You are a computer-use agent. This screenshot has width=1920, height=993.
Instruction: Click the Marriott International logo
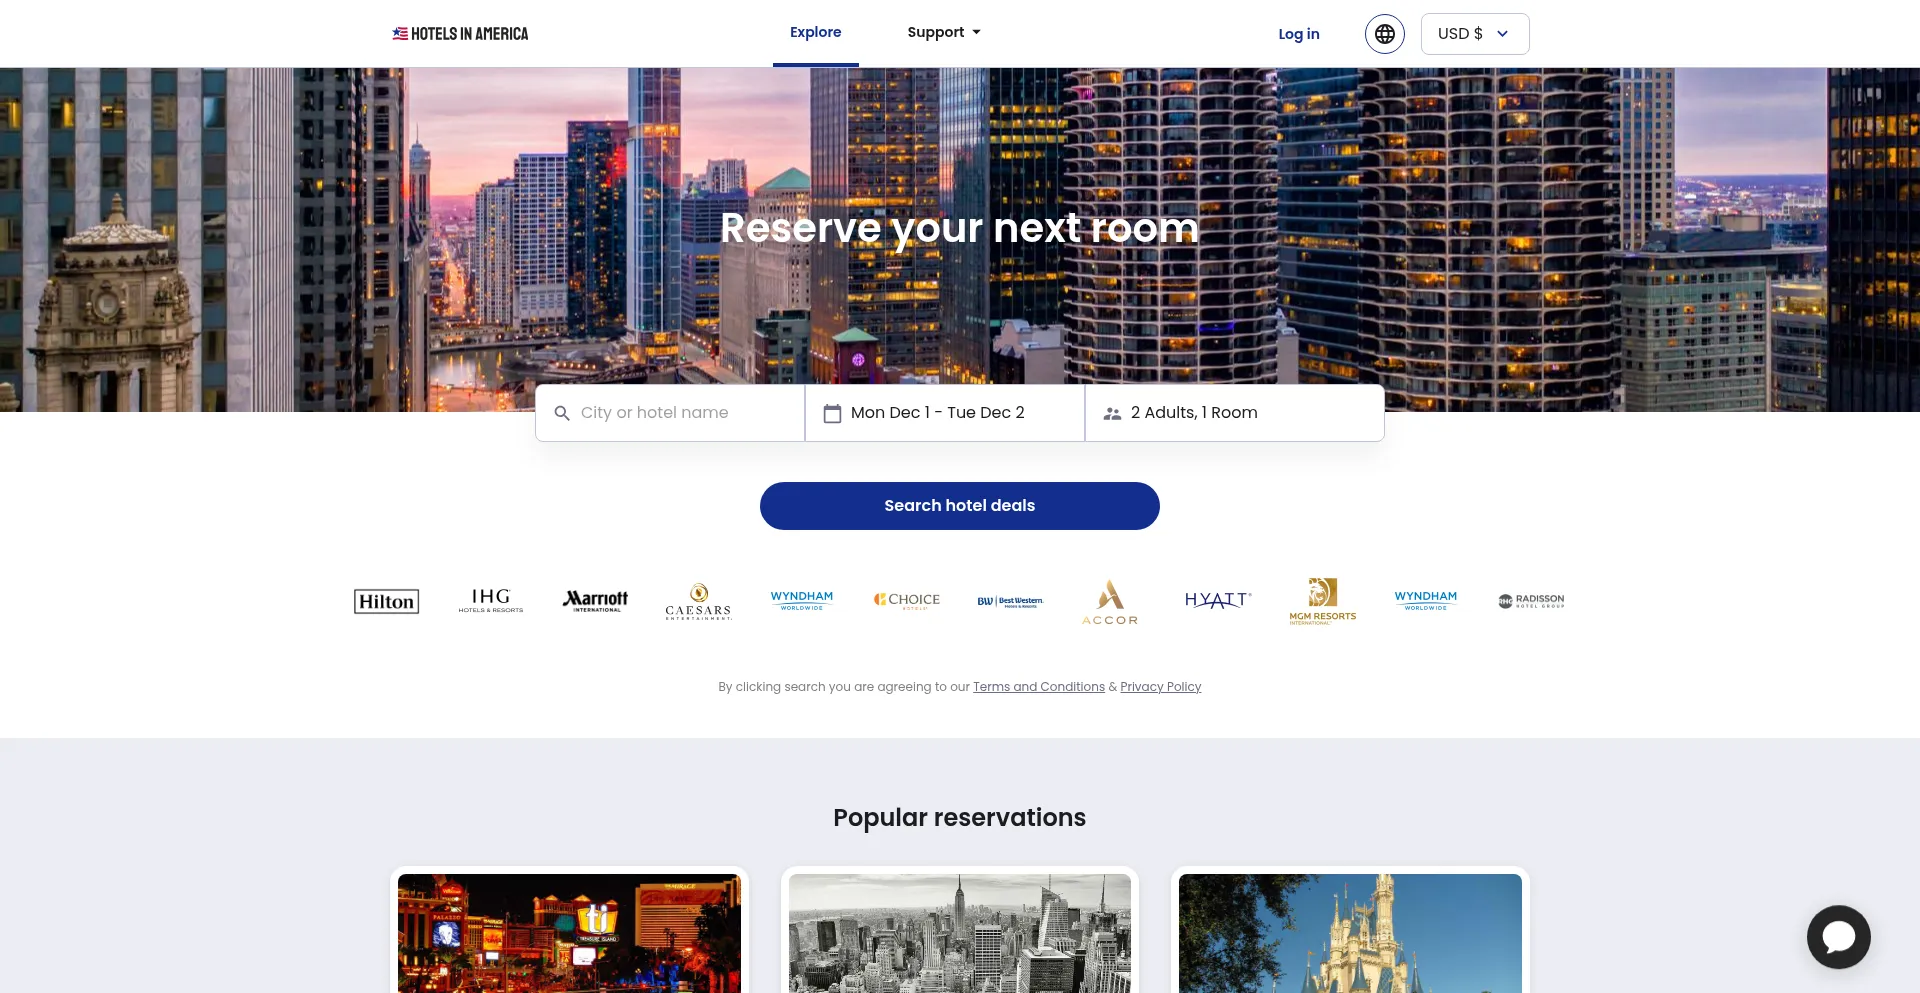coord(596,600)
